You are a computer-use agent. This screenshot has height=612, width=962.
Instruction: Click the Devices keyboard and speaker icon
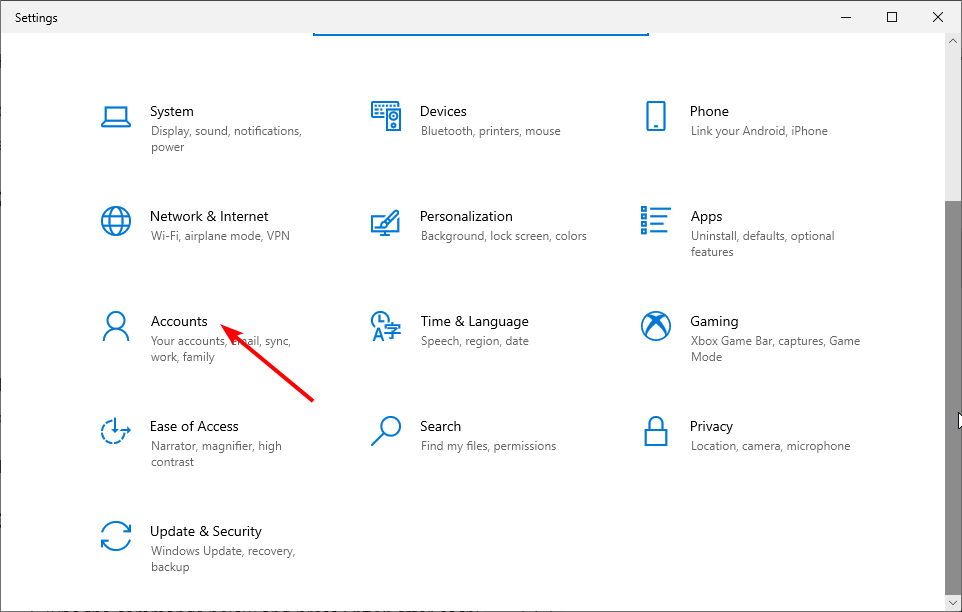pos(386,116)
